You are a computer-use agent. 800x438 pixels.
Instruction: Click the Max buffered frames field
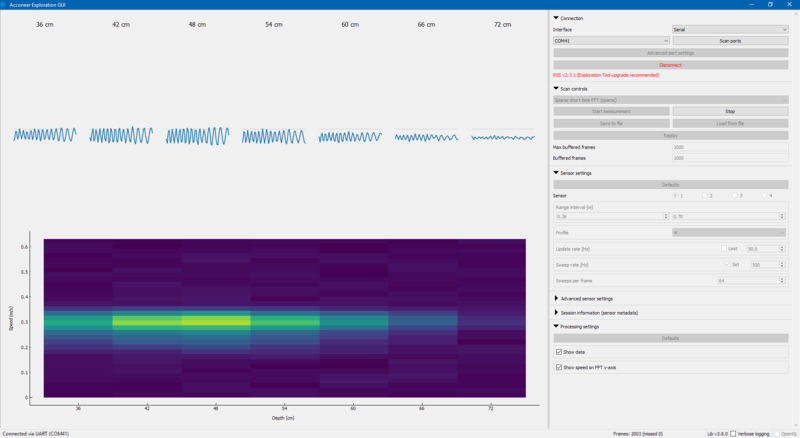point(730,147)
